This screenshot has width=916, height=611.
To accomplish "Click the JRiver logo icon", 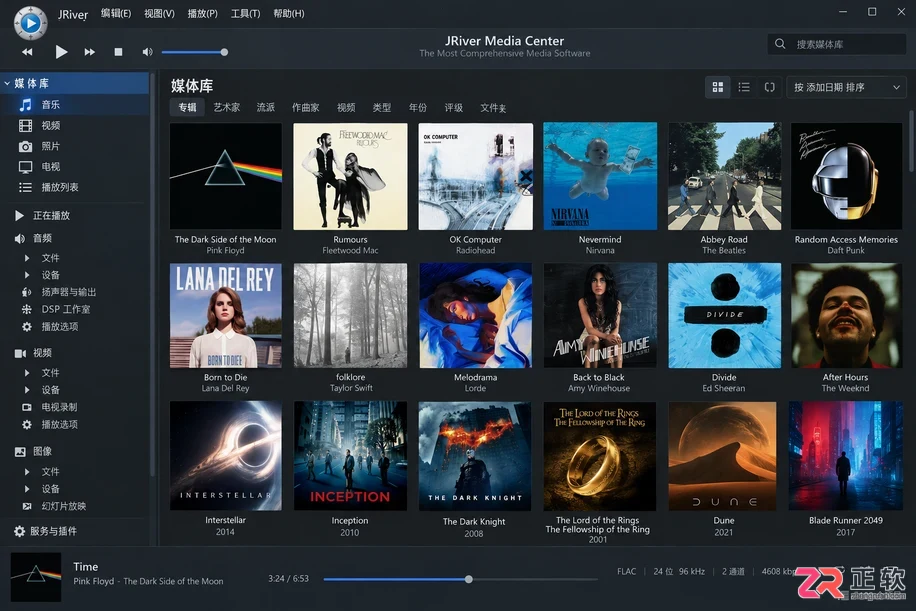I will click(30, 23).
